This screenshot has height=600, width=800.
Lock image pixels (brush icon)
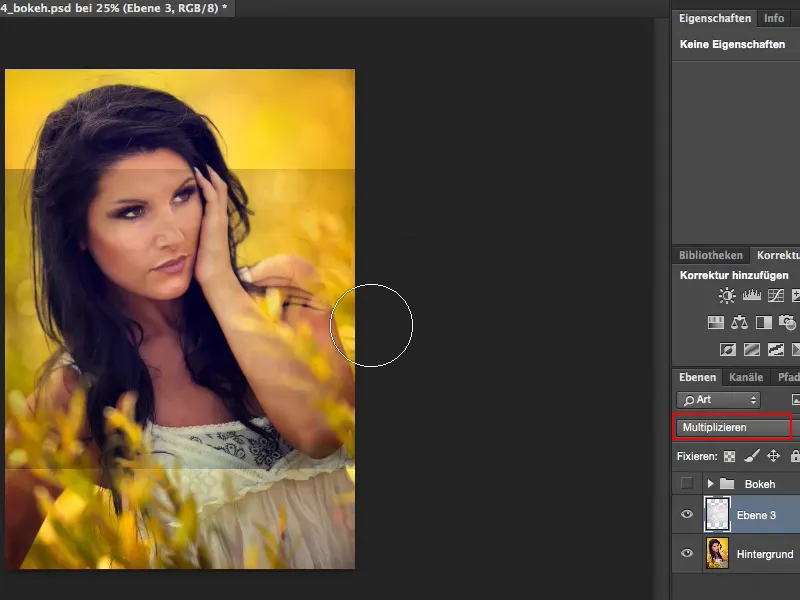(752, 456)
